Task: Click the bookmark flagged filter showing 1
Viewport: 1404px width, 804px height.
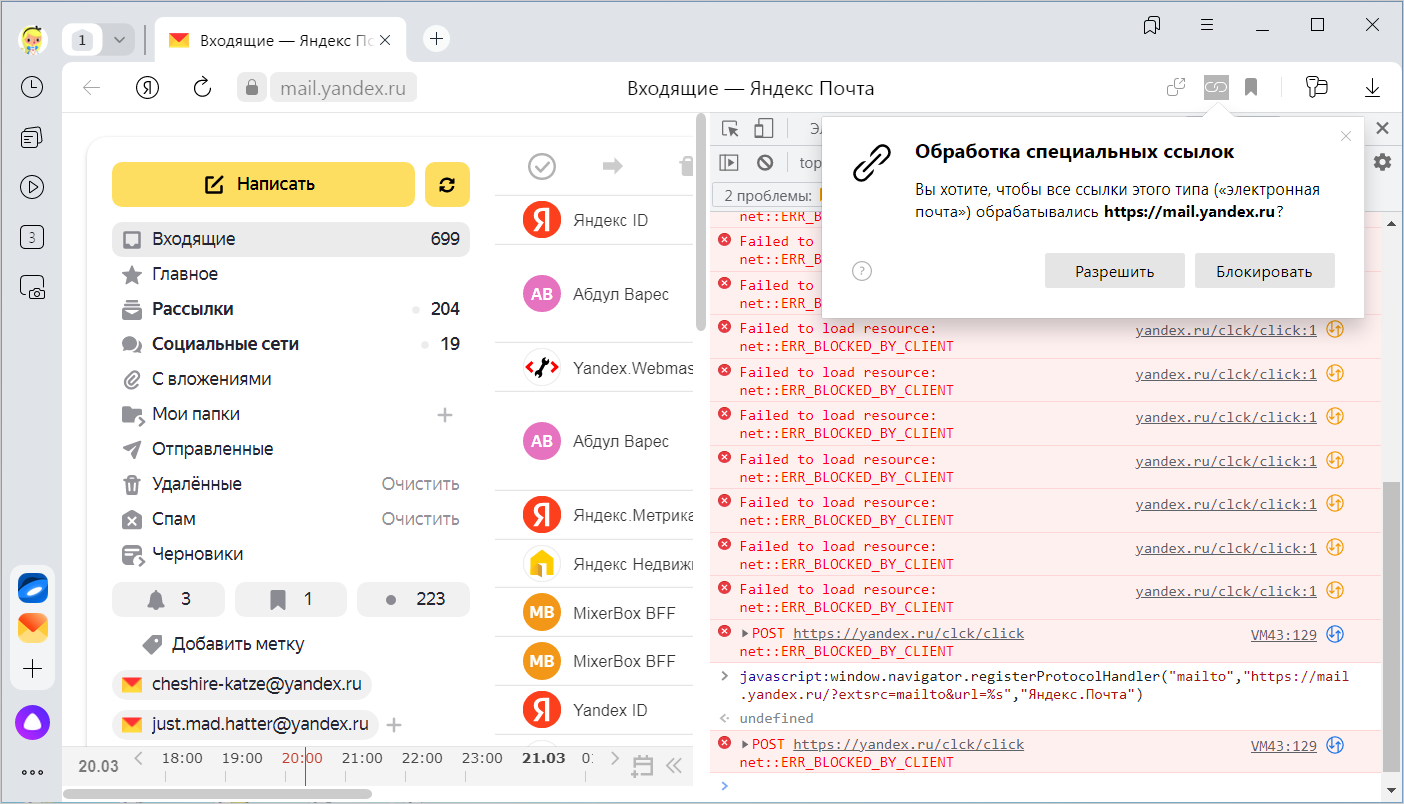Action: [290, 599]
